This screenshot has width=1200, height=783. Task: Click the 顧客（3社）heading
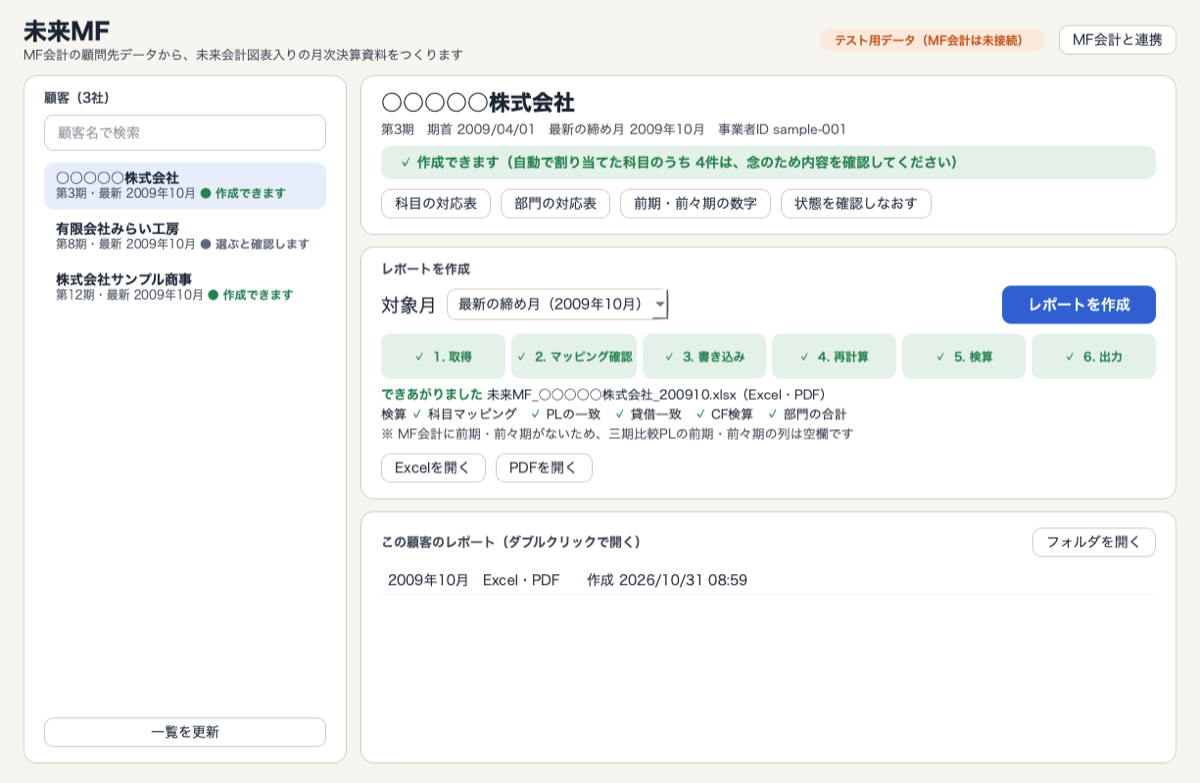[77, 98]
